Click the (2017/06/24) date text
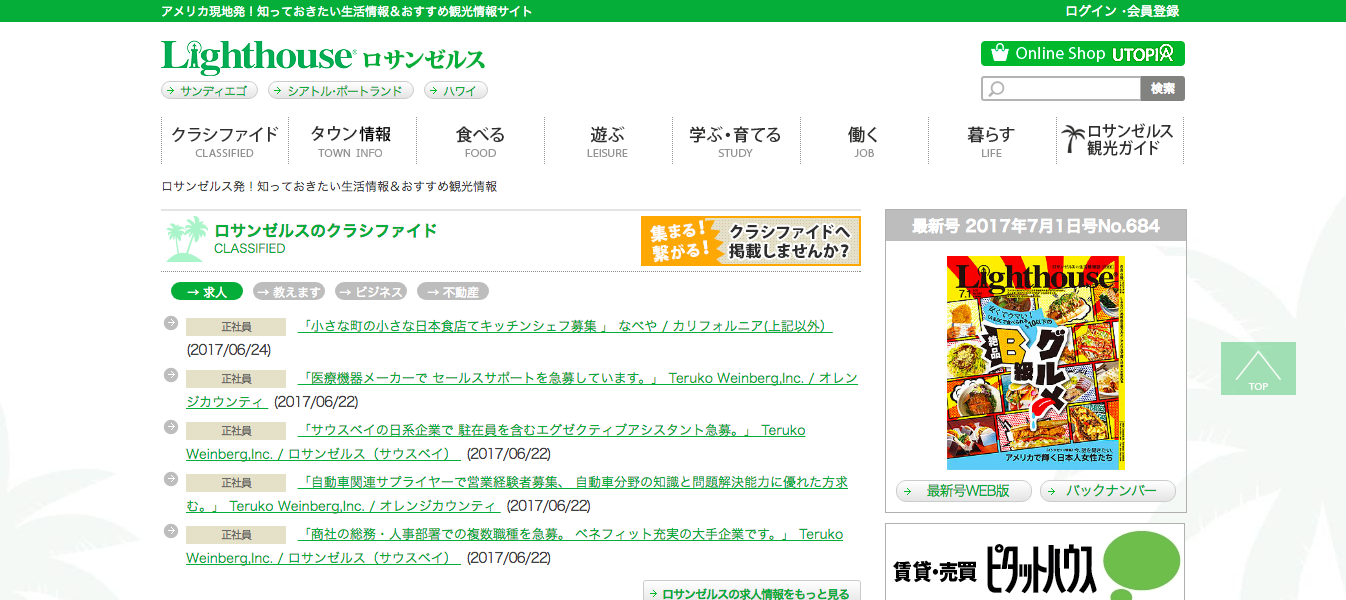This screenshot has height=600, width=1346. tap(229, 350)
